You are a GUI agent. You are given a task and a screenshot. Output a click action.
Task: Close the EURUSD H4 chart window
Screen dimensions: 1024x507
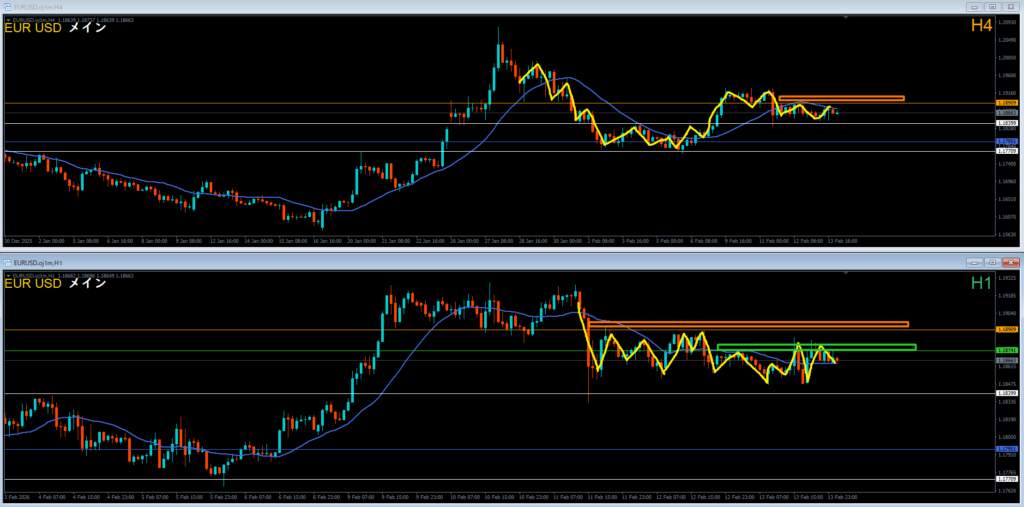point(1010,7)
